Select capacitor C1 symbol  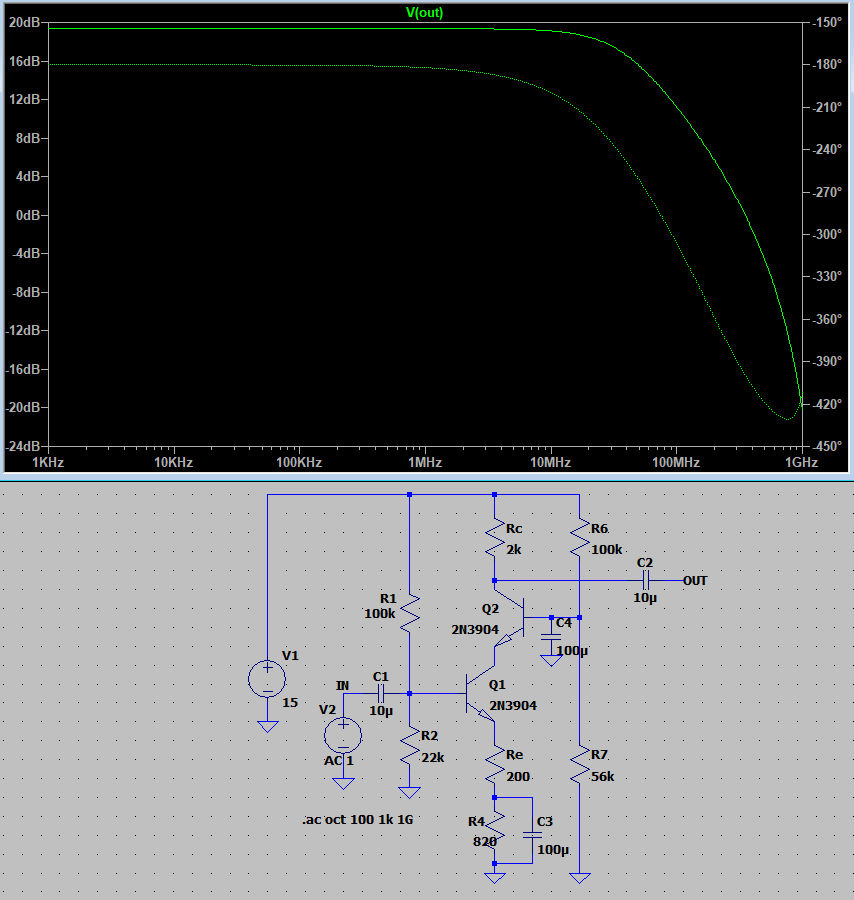[380, 693]
